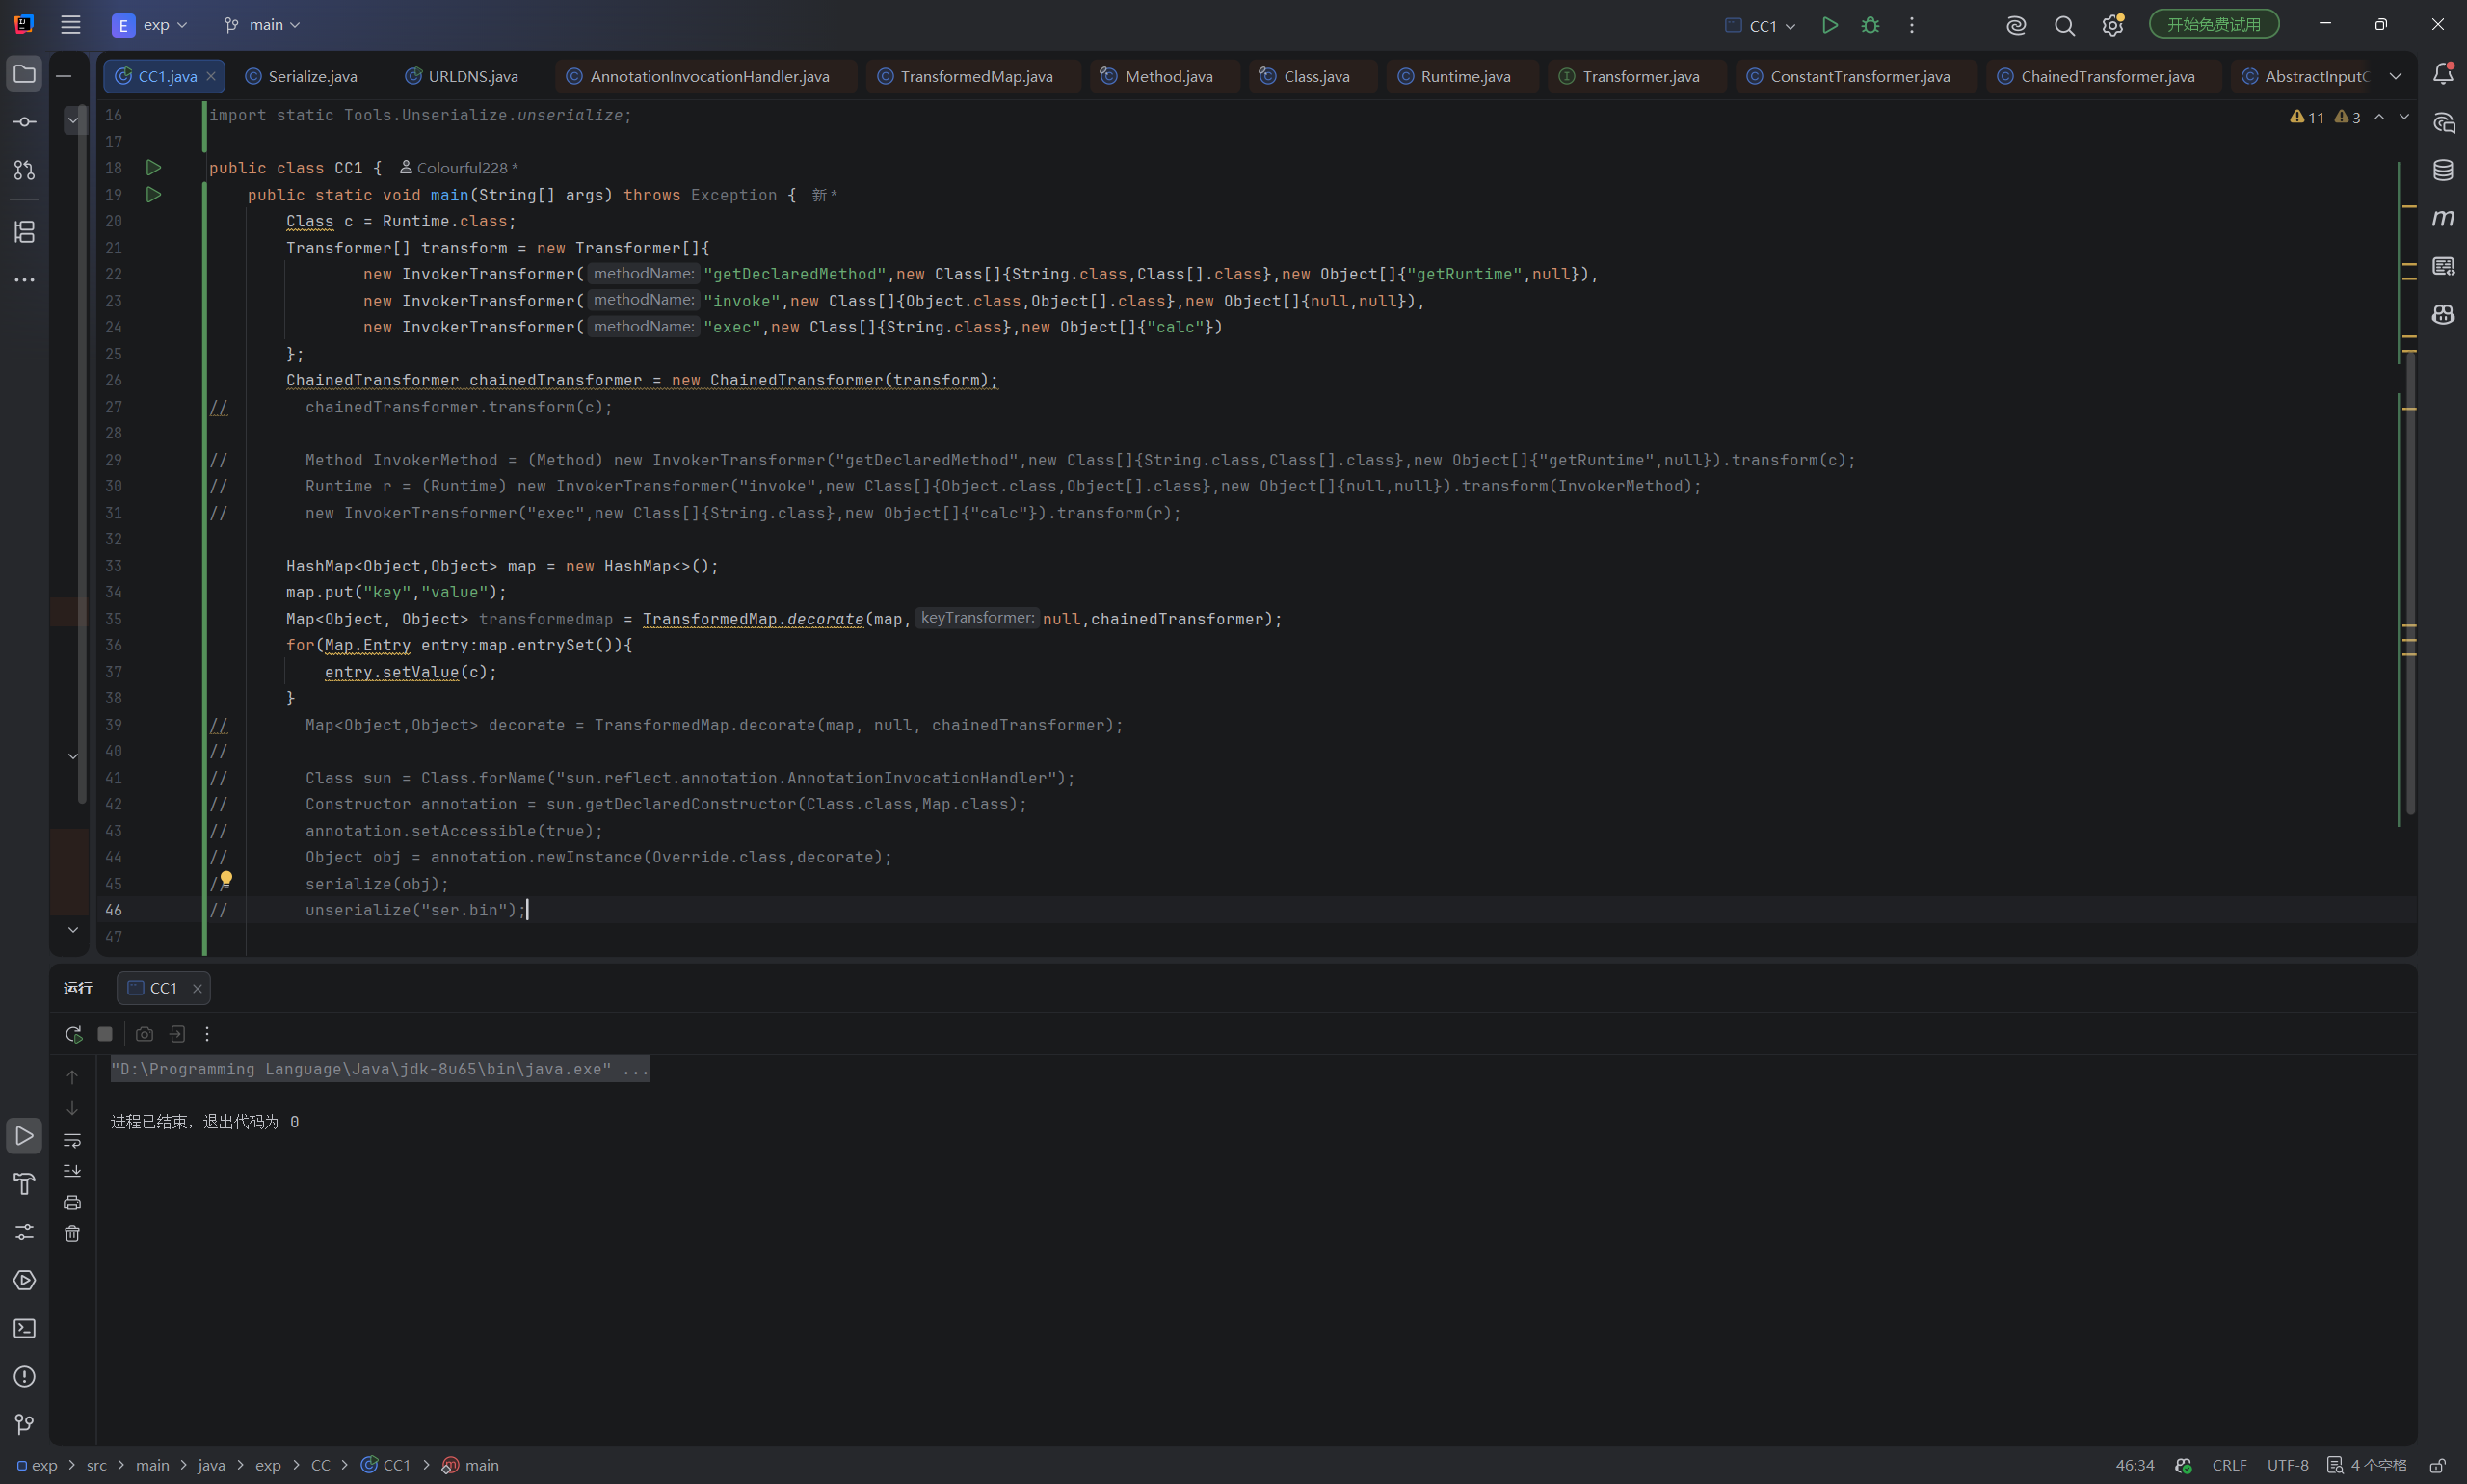Stop the running process square icon

coord(105,1034)
